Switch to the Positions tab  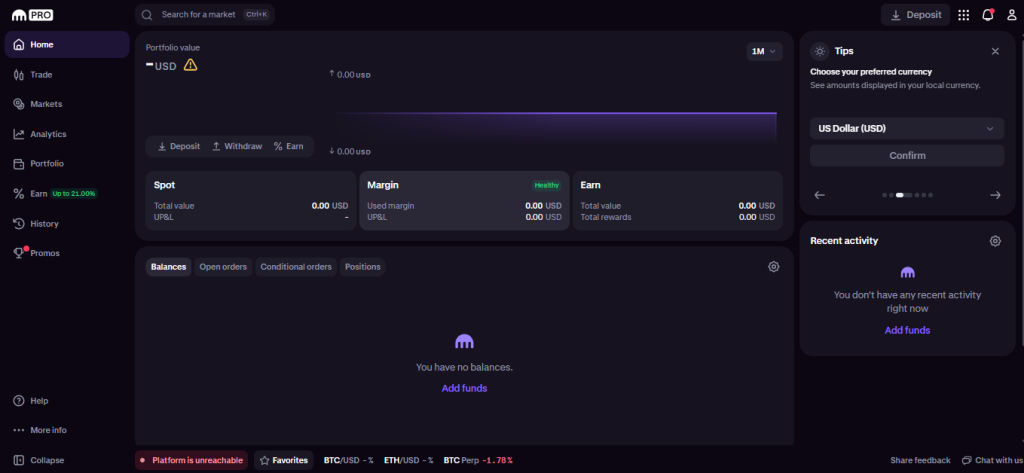(362, 267)
